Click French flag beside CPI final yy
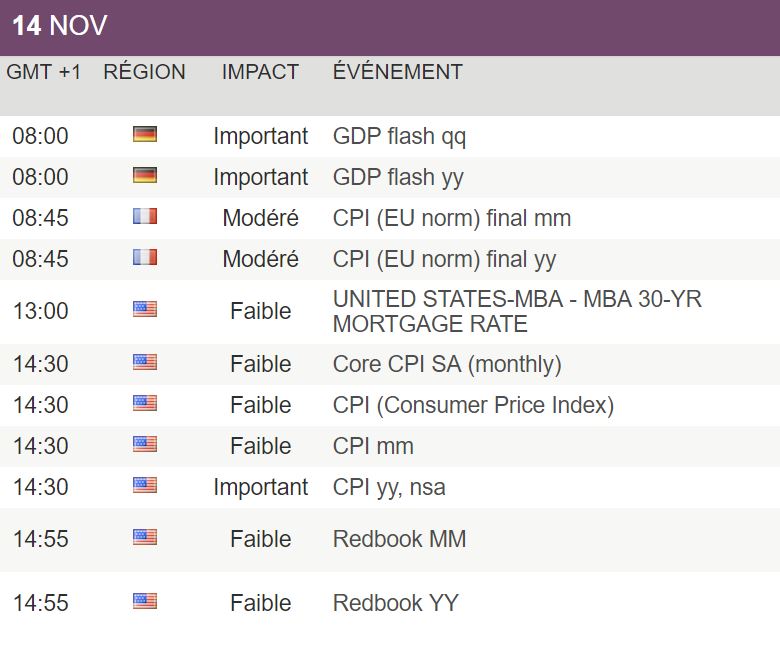 pyautogui.click(x=145, y=258)
